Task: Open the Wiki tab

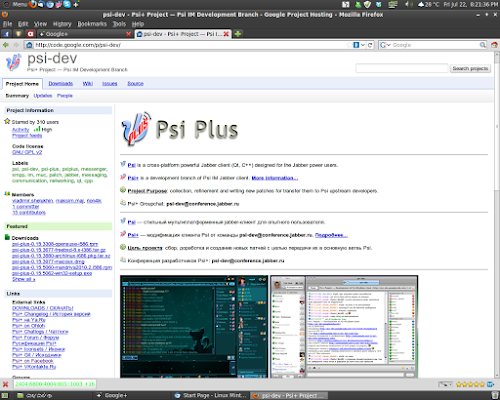Action: pos(88,83)
